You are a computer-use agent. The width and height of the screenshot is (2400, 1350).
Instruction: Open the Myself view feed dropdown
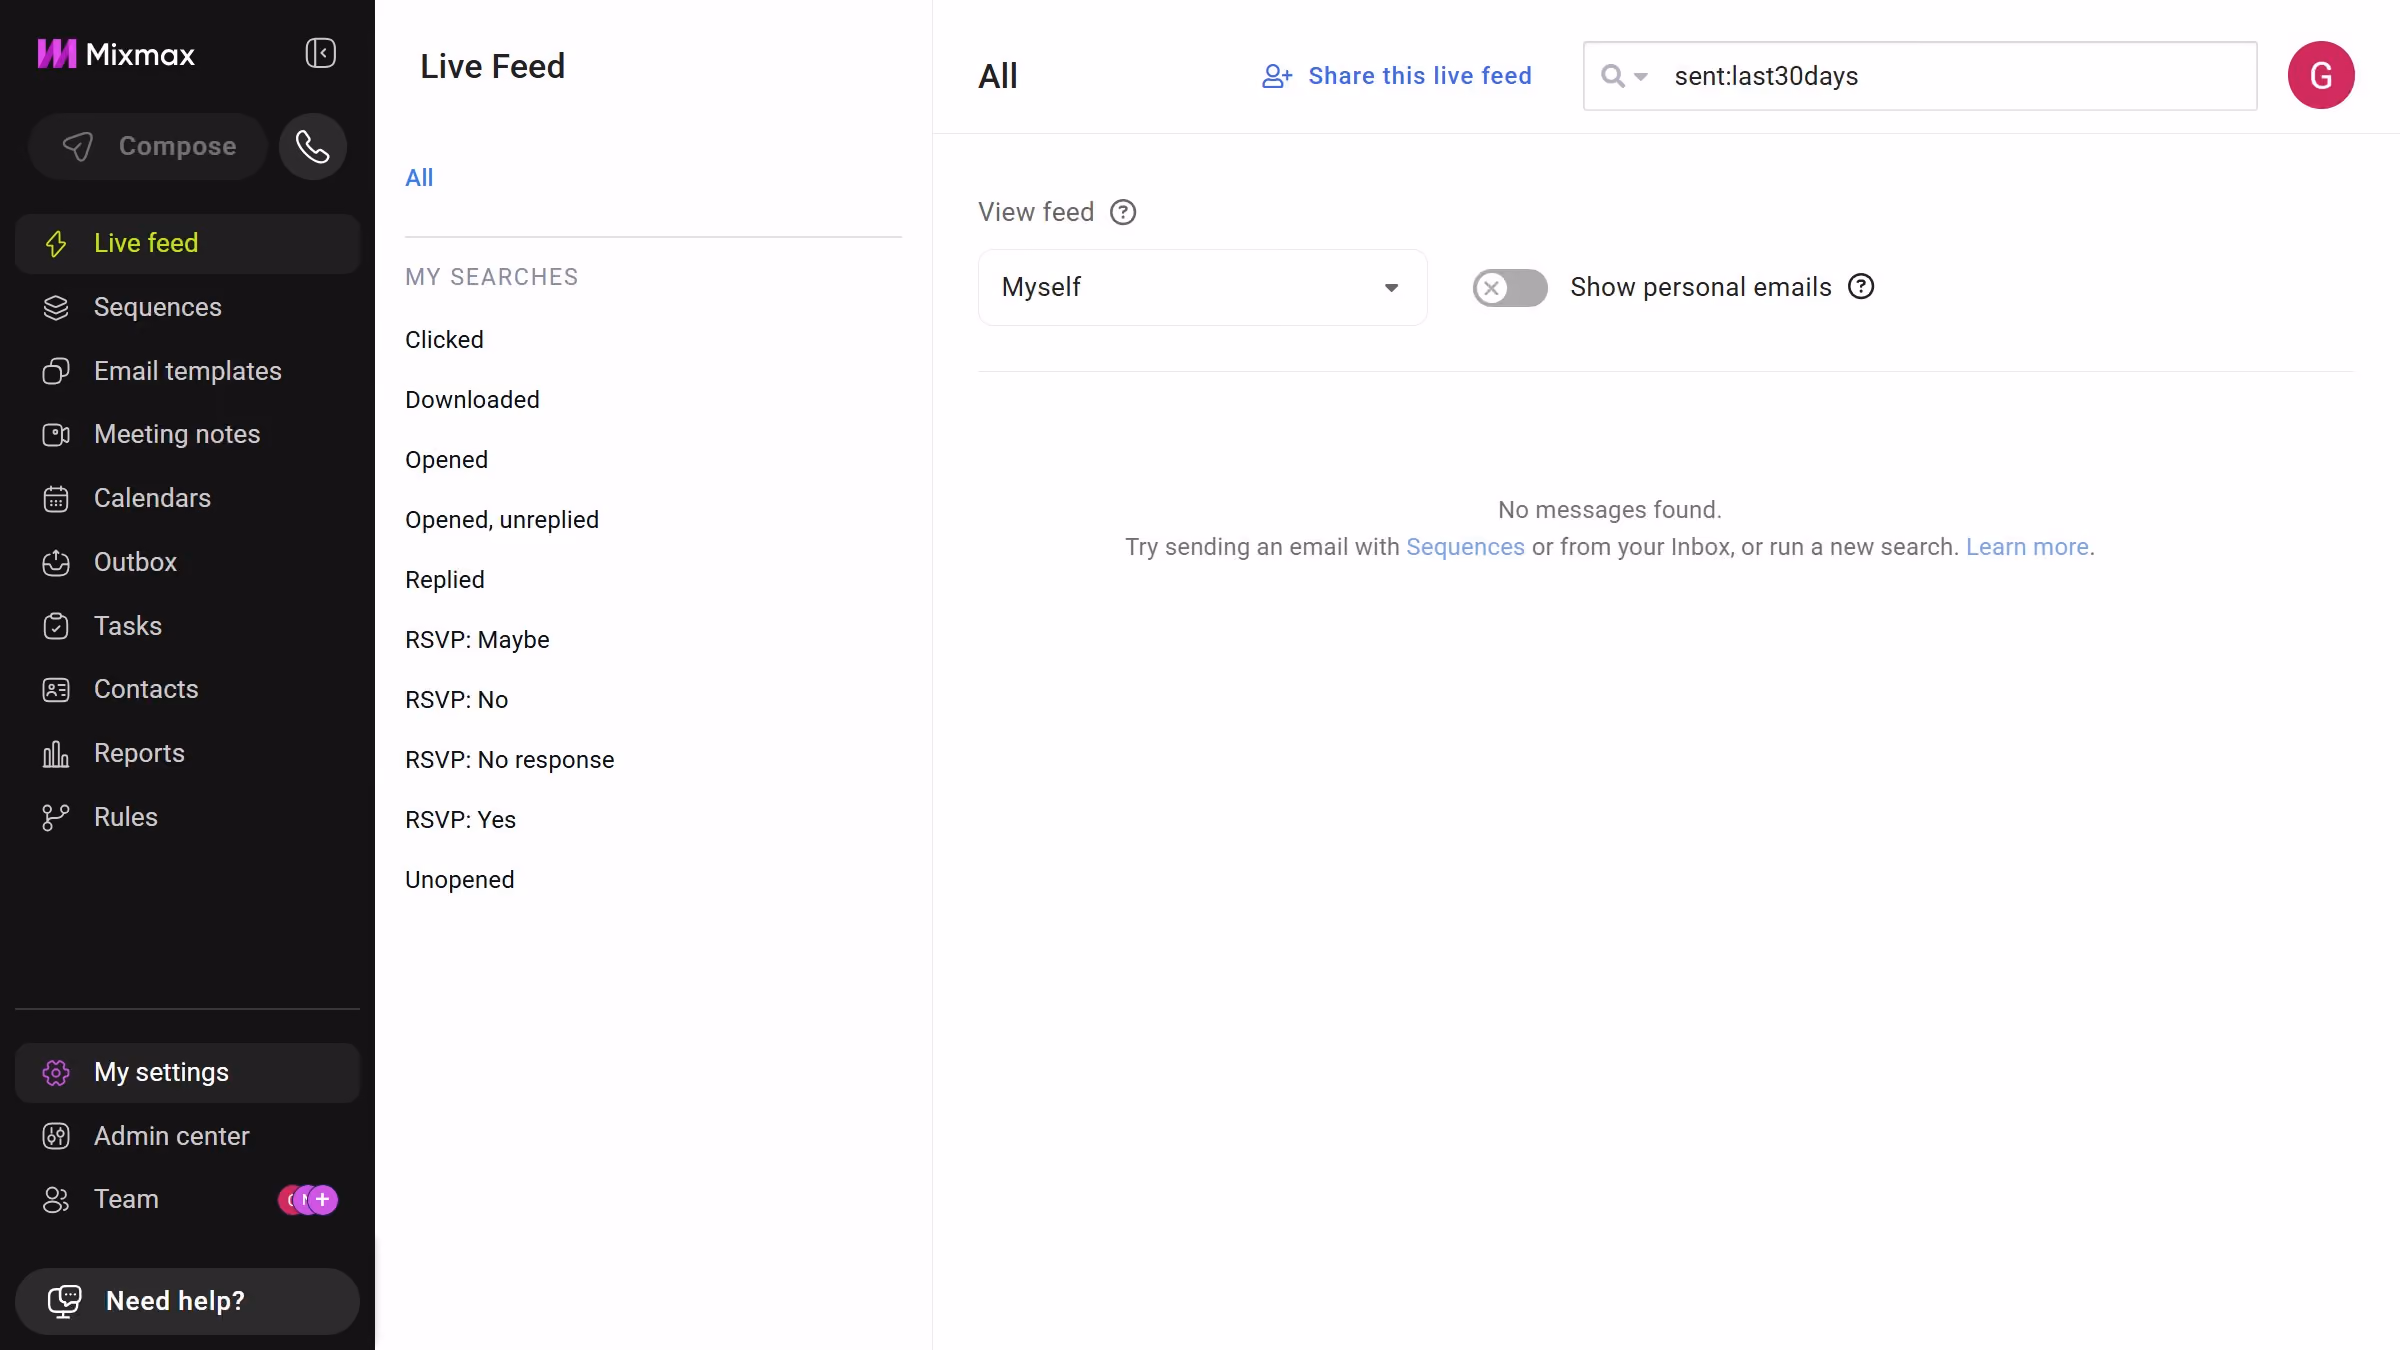(x=1202, y=288)
